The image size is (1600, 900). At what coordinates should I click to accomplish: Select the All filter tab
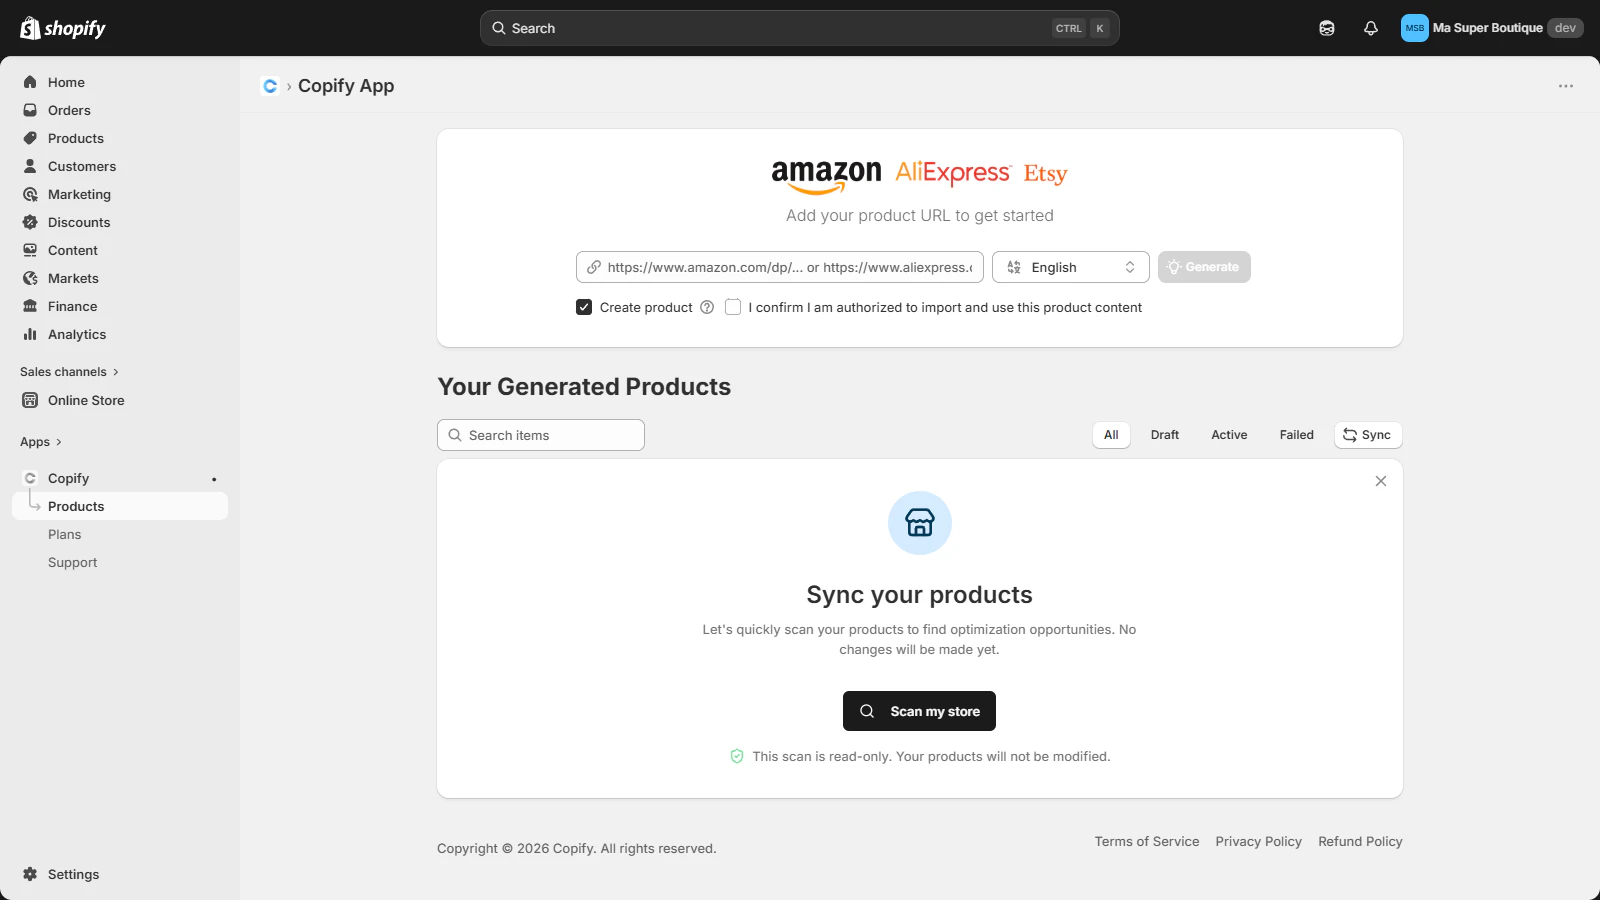point(1111,435)
